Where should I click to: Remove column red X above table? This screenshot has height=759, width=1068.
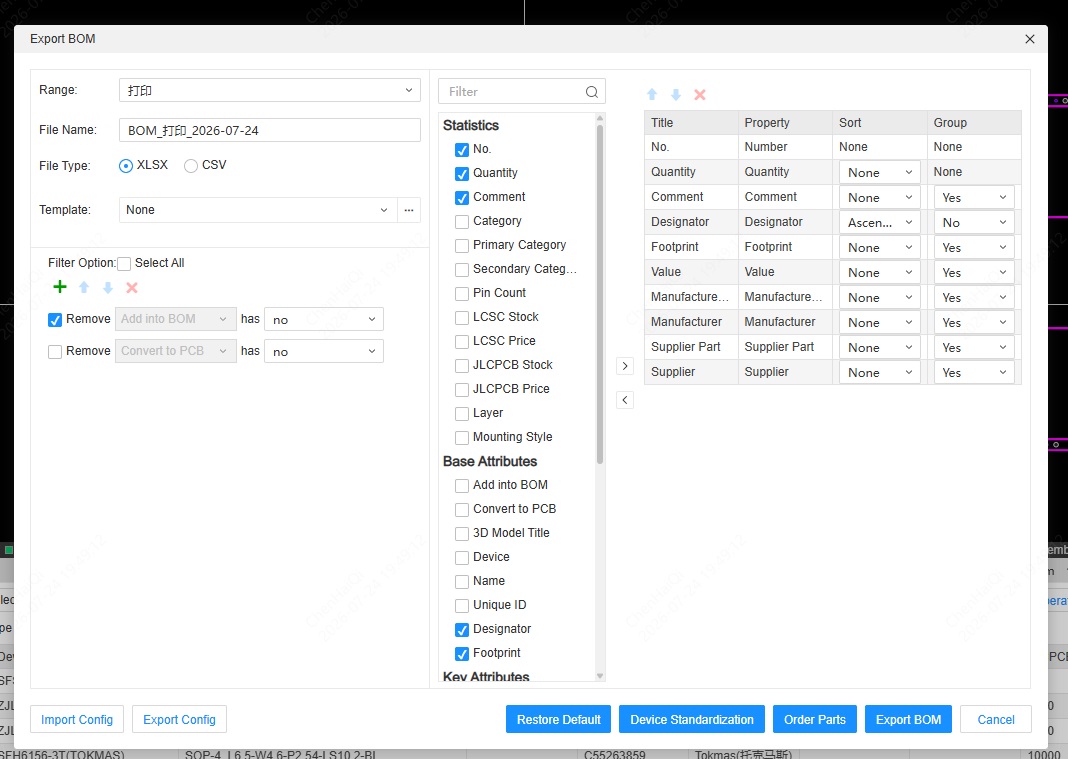(x=700, y=95)
